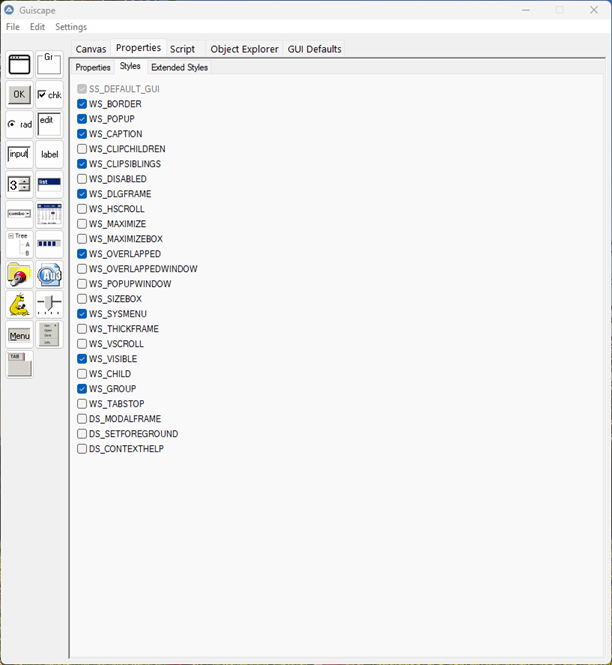This screenshot has height=665, width=612.
Task: Choose the calendar date control tool
Action: click(49, 215)
